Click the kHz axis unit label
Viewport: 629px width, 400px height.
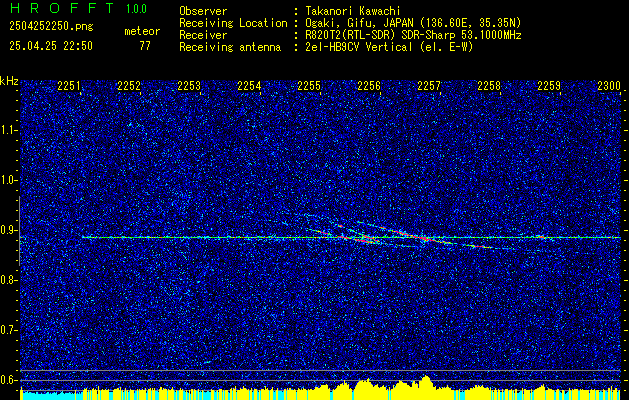click(x=9, y=81)
